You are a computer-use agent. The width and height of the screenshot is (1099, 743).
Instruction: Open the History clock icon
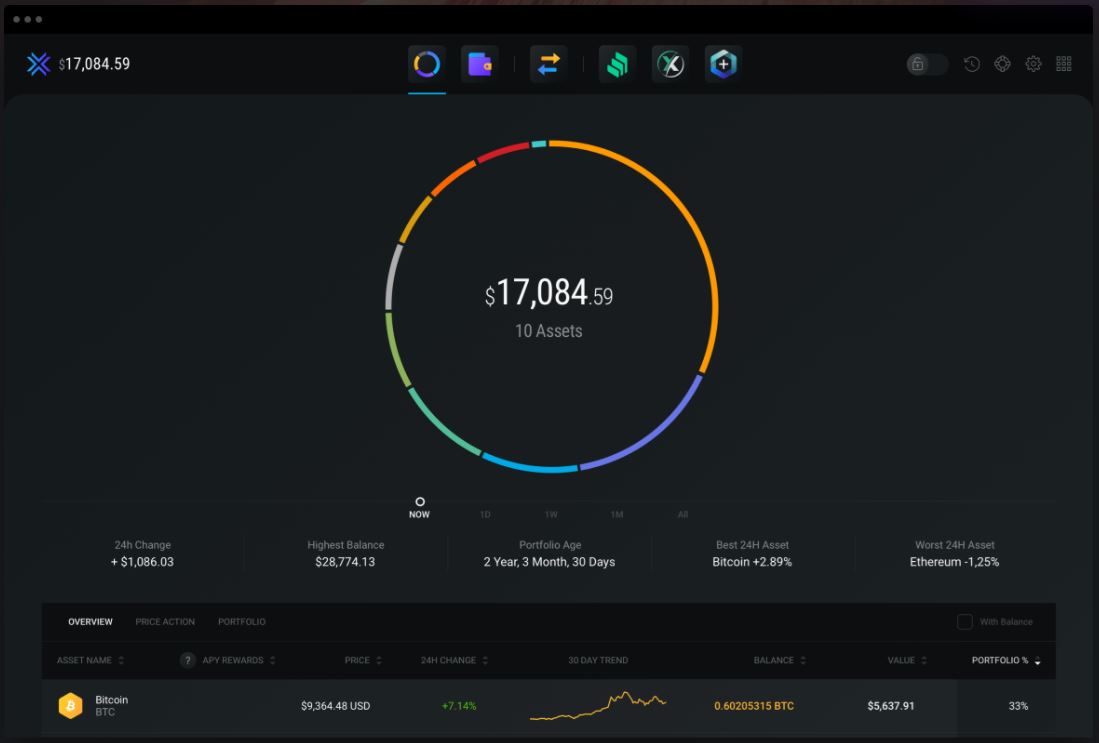click(972, 64)
